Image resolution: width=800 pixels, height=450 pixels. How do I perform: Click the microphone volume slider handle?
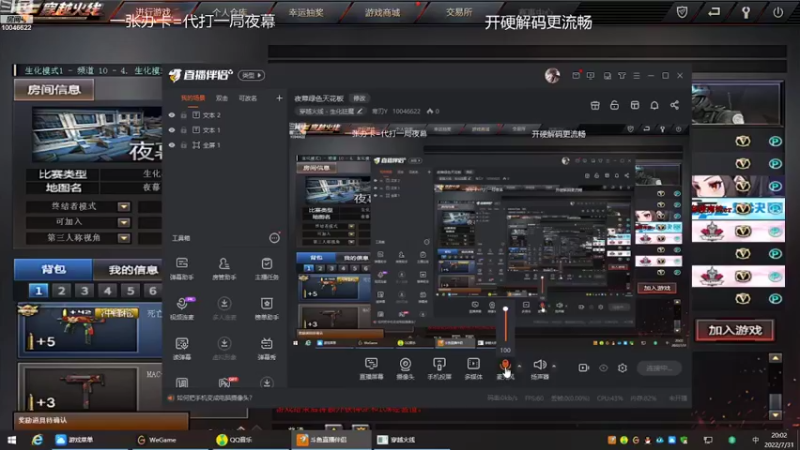click(x=505, y=309)
